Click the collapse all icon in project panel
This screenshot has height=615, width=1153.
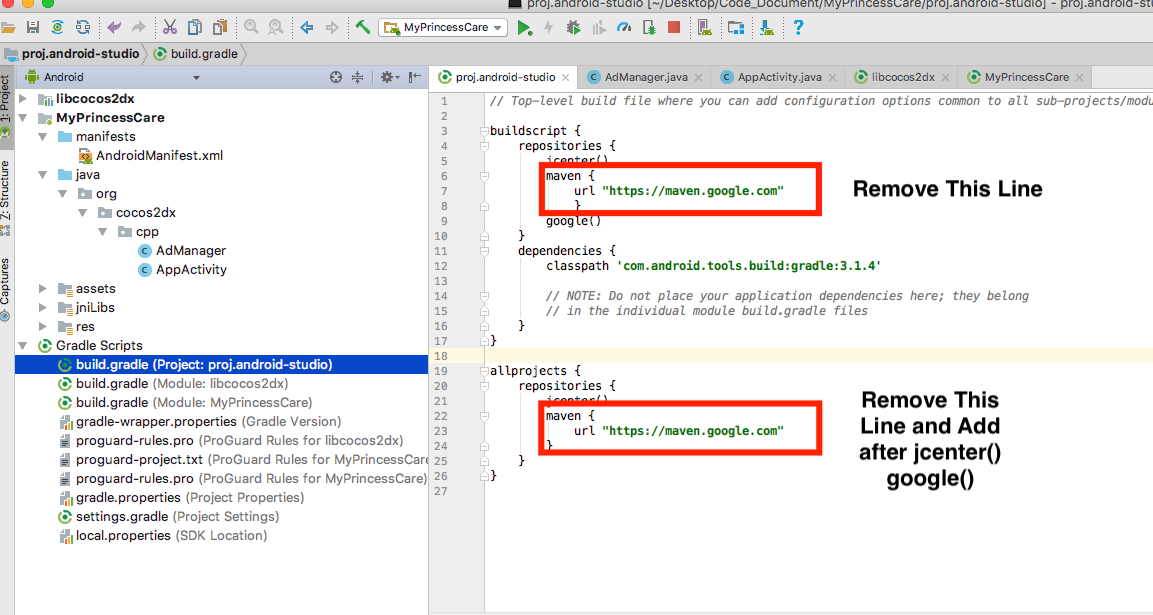(x=358, y=77)
